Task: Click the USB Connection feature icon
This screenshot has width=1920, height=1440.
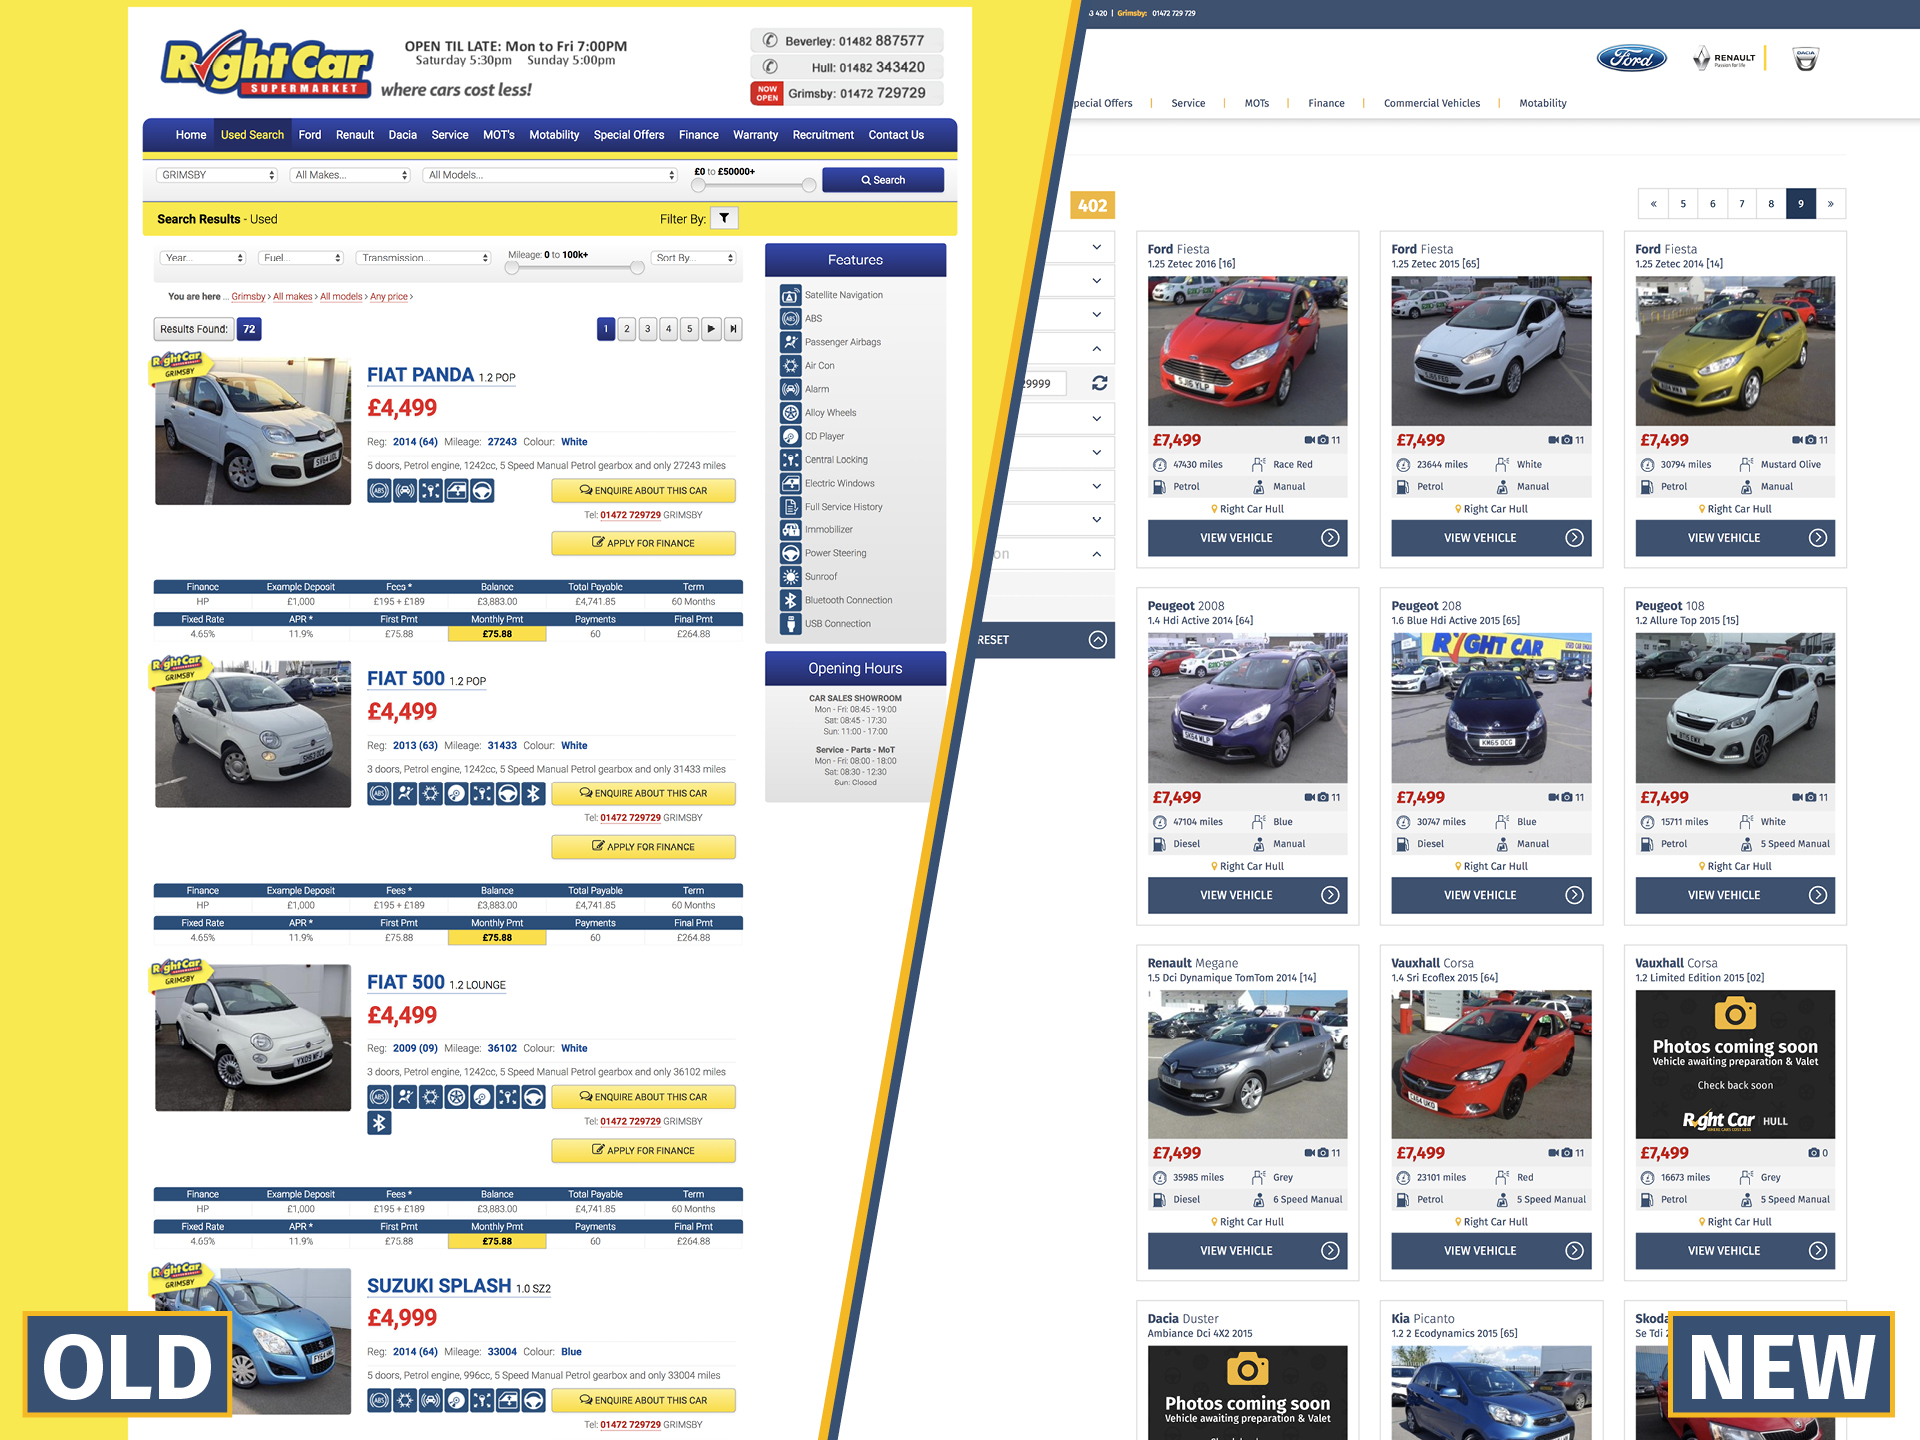Action: (790, 624)
